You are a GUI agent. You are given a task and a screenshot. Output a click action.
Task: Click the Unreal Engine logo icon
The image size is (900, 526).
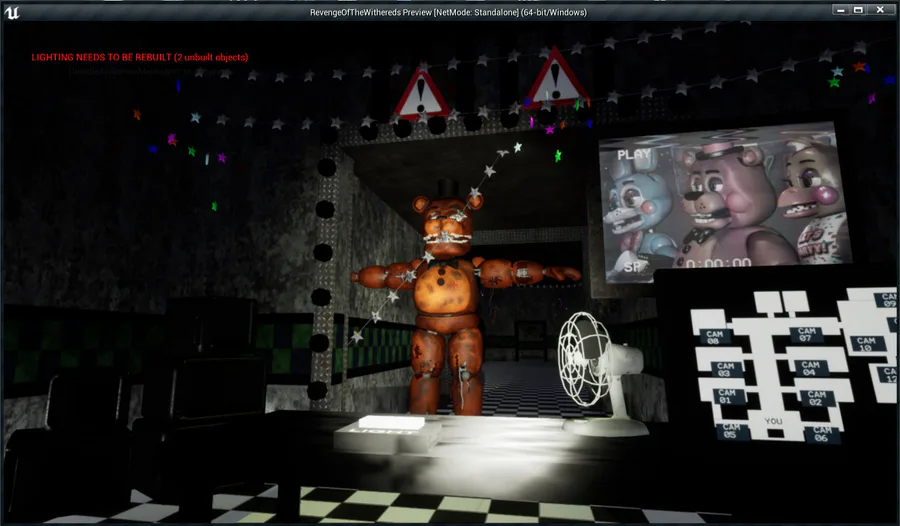[x=11, y=12]
